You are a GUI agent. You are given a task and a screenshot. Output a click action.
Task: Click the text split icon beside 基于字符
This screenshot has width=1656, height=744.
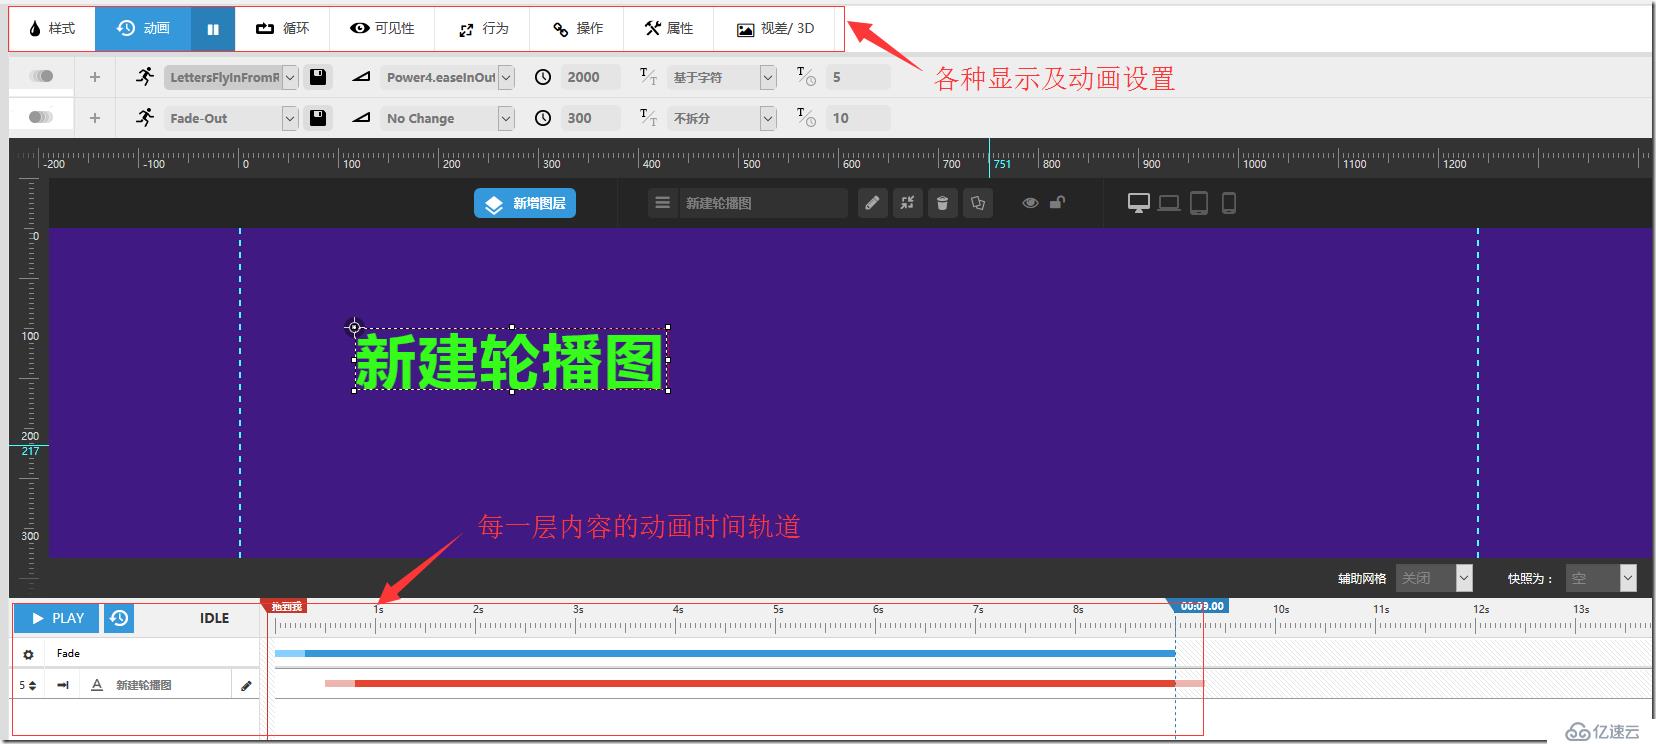click(x=648, y=76)
